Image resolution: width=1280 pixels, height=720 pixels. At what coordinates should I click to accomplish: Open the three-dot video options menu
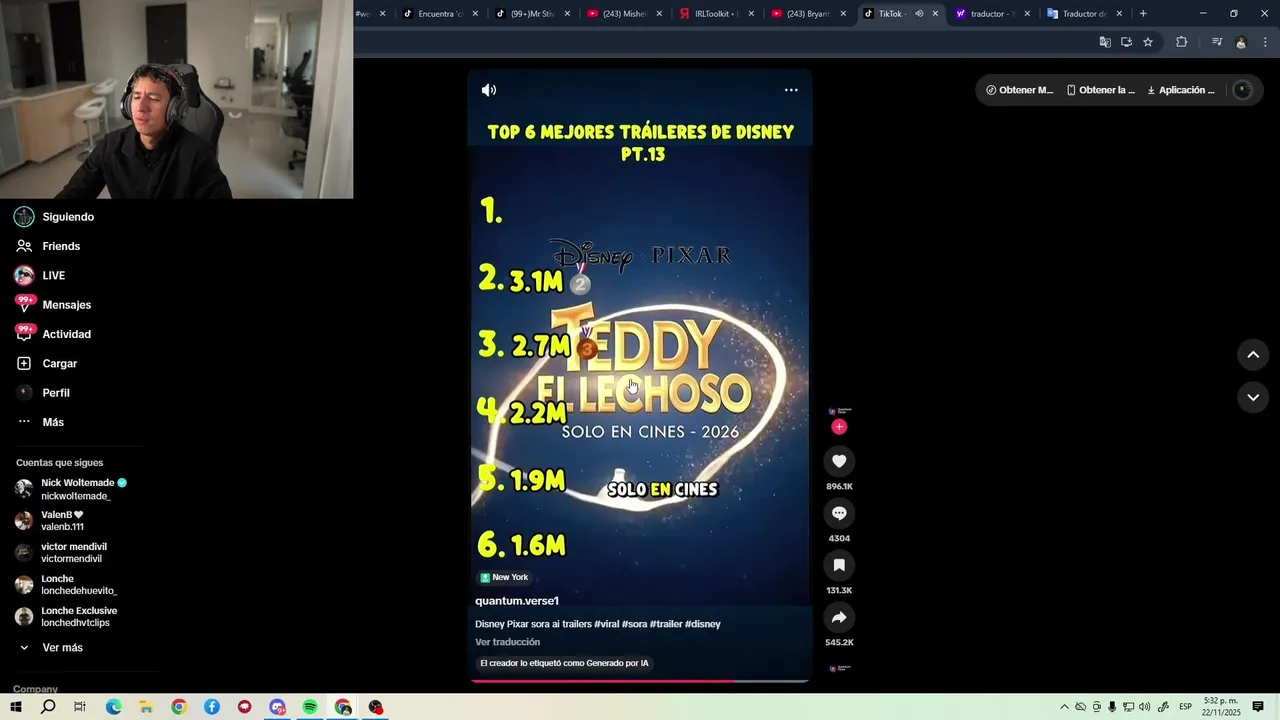tap(791, 90)
